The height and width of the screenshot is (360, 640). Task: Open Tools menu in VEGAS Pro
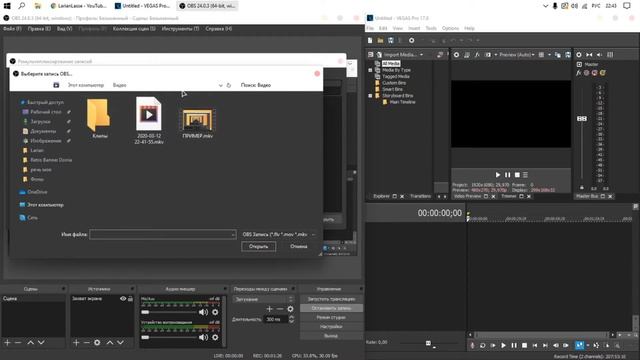coord(431,28)
